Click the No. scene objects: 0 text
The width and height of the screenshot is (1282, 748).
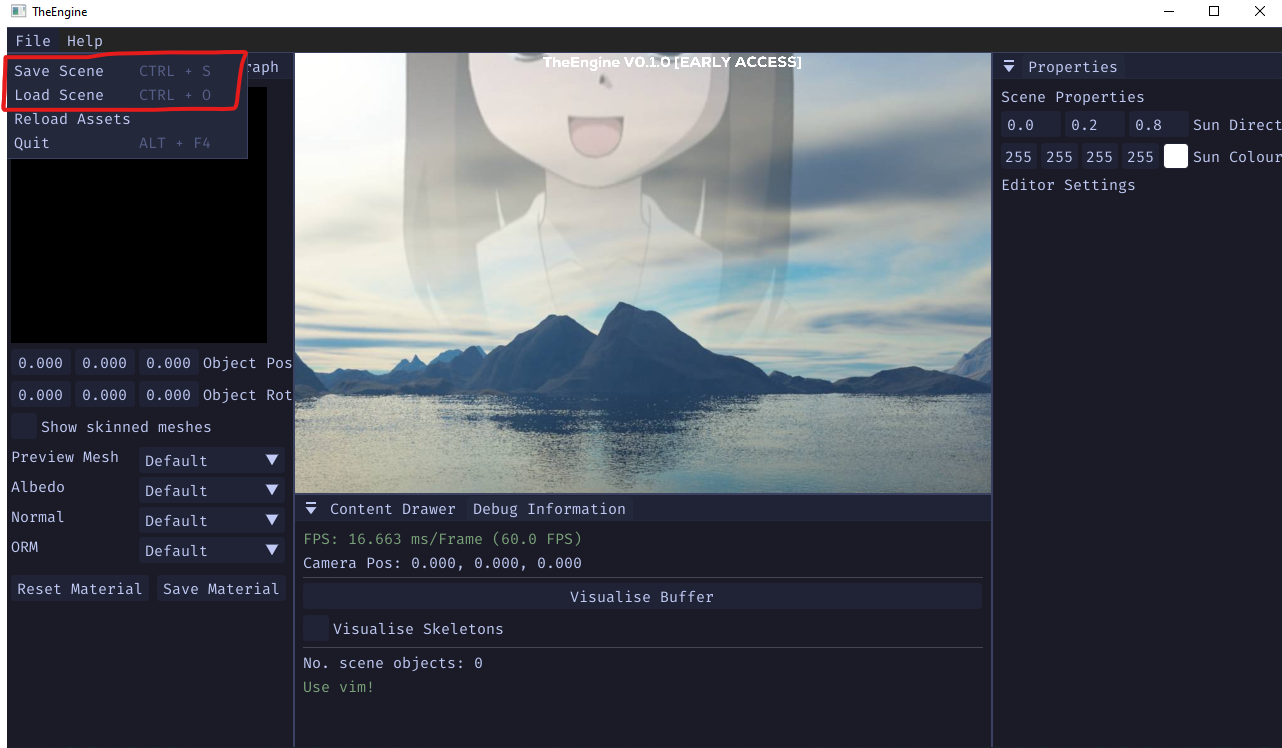[393, 663]
